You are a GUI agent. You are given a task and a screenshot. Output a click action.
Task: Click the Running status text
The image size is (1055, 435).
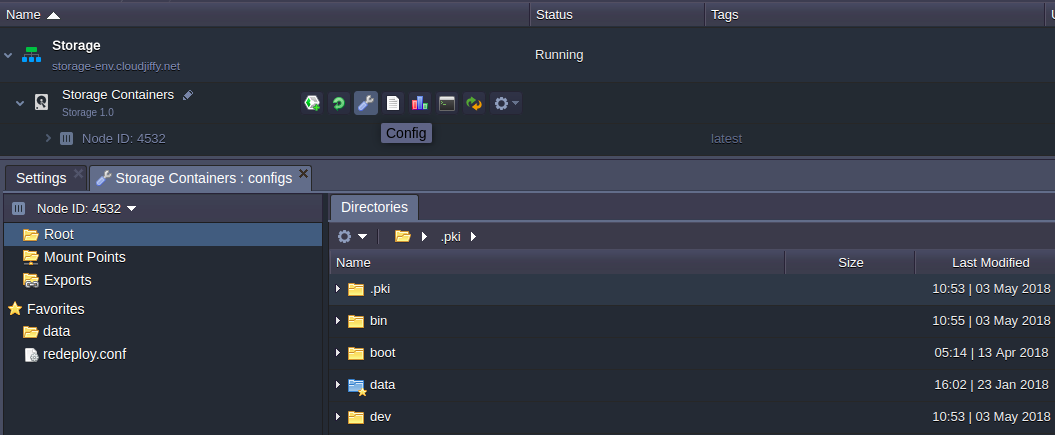click(559, 55)
